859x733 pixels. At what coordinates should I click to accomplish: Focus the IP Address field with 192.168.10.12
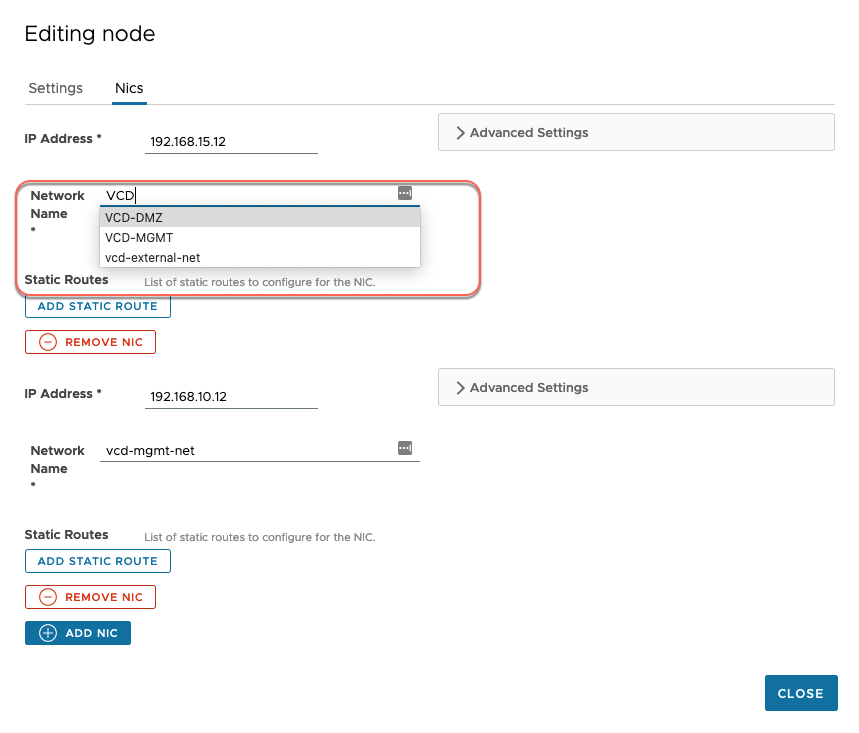231,397
